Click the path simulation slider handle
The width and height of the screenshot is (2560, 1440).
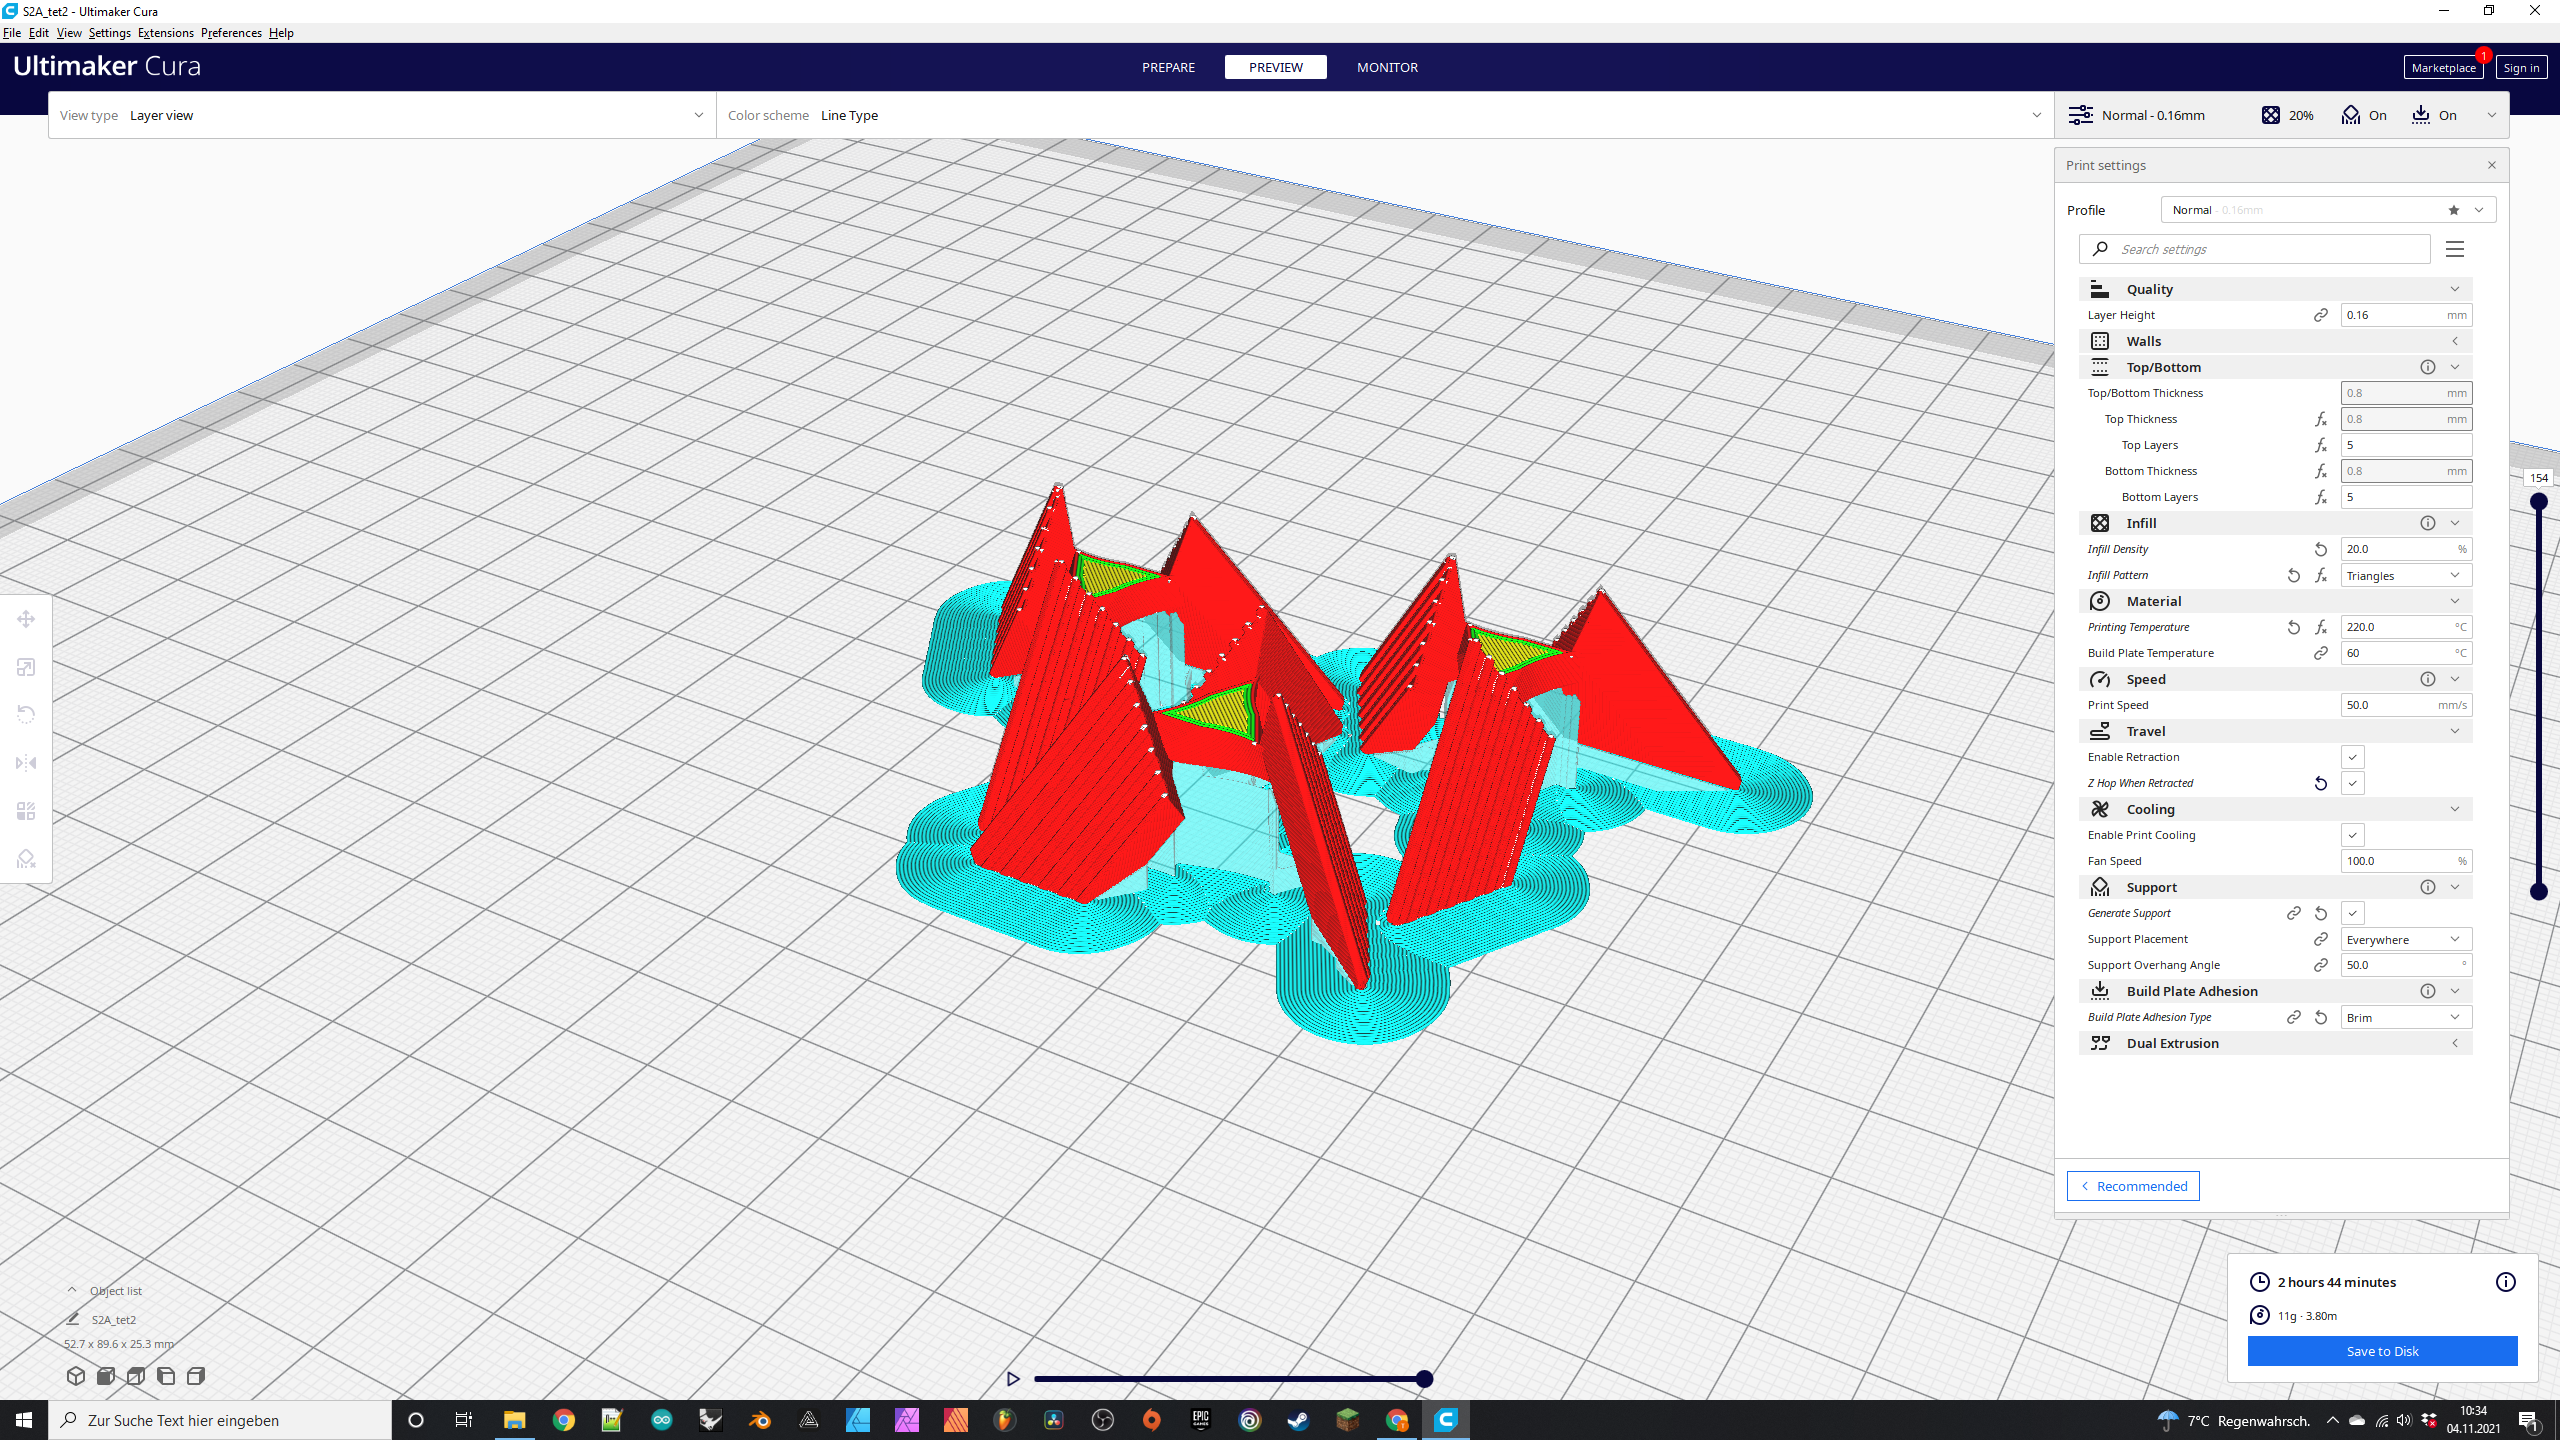pos(1424,1379)
